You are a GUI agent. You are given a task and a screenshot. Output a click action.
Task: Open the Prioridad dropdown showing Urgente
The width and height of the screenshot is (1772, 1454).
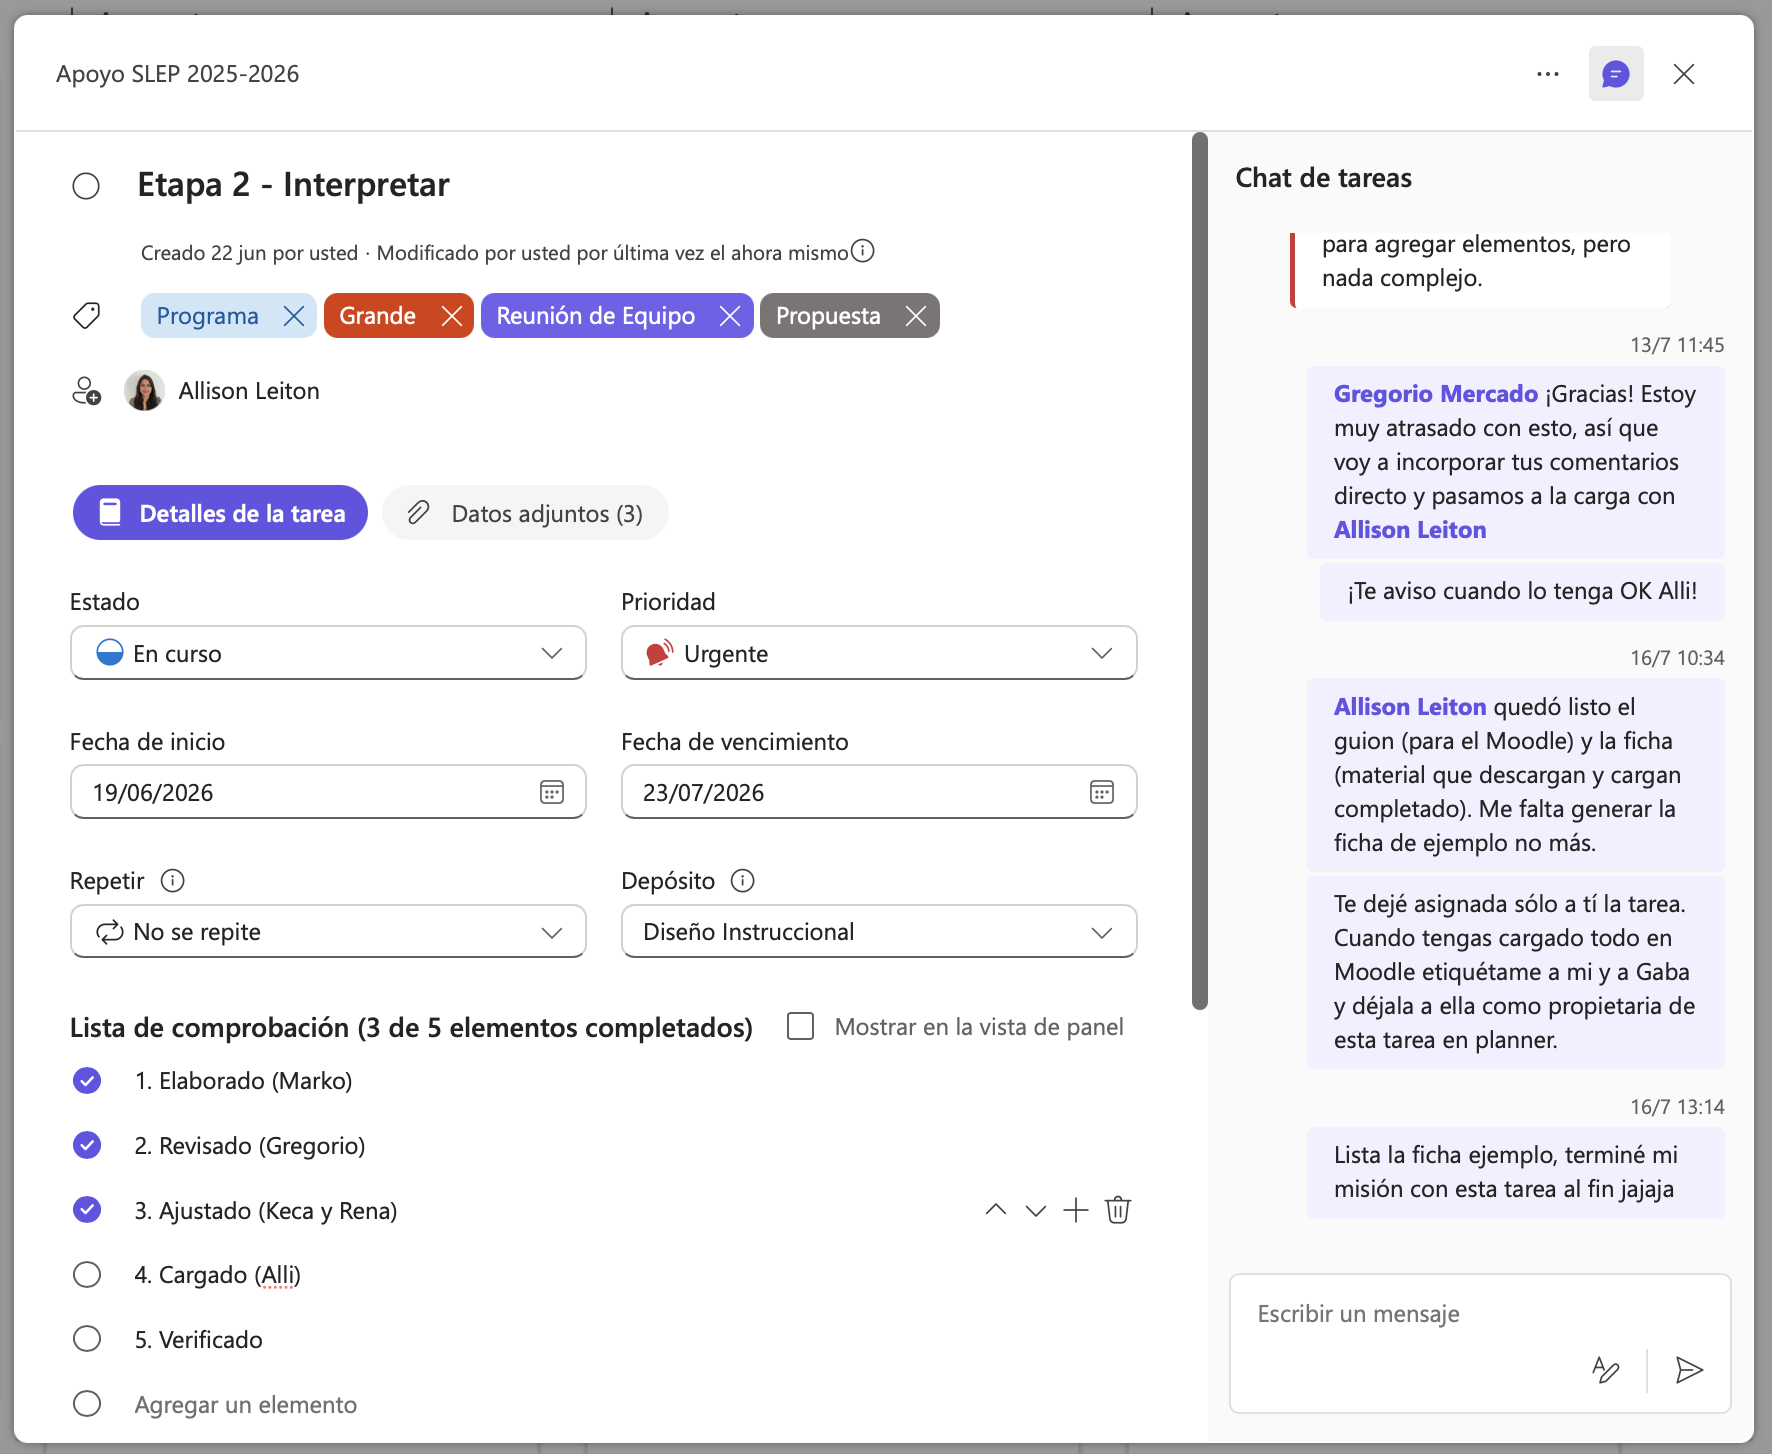(879, 653)
